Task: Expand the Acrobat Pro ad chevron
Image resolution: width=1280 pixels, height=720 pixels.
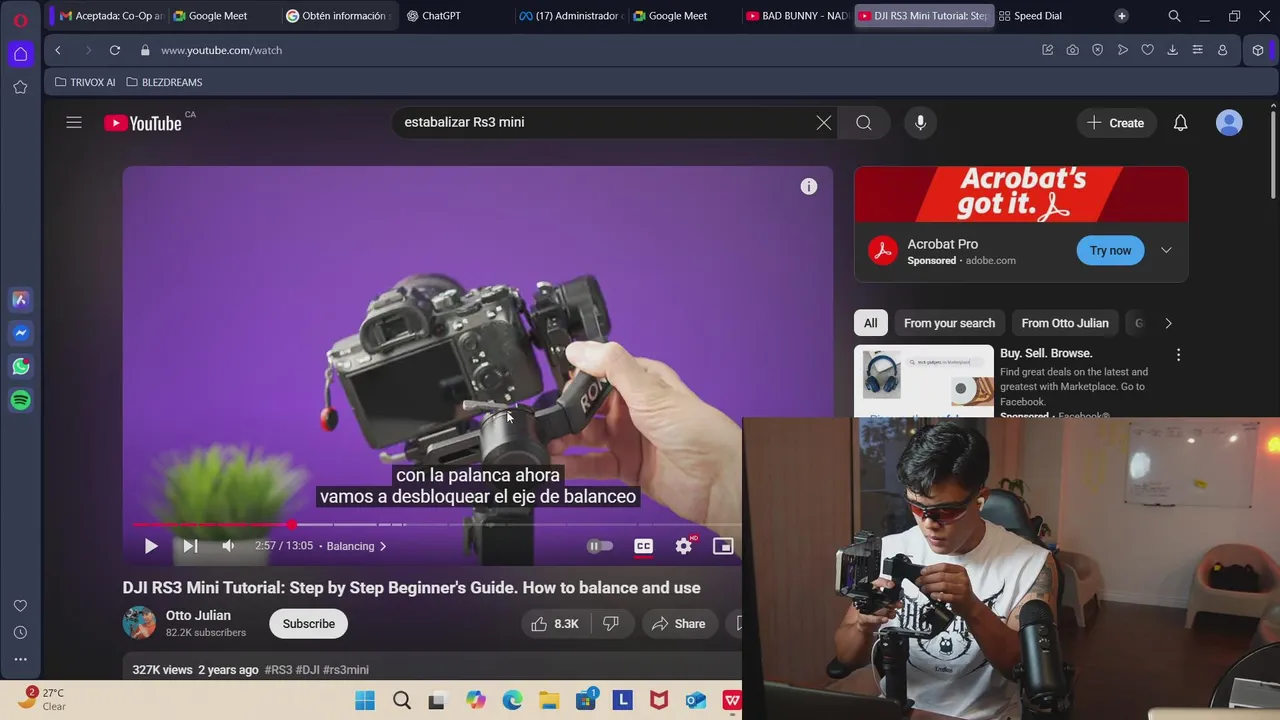Action: [x=1166, y=250]
